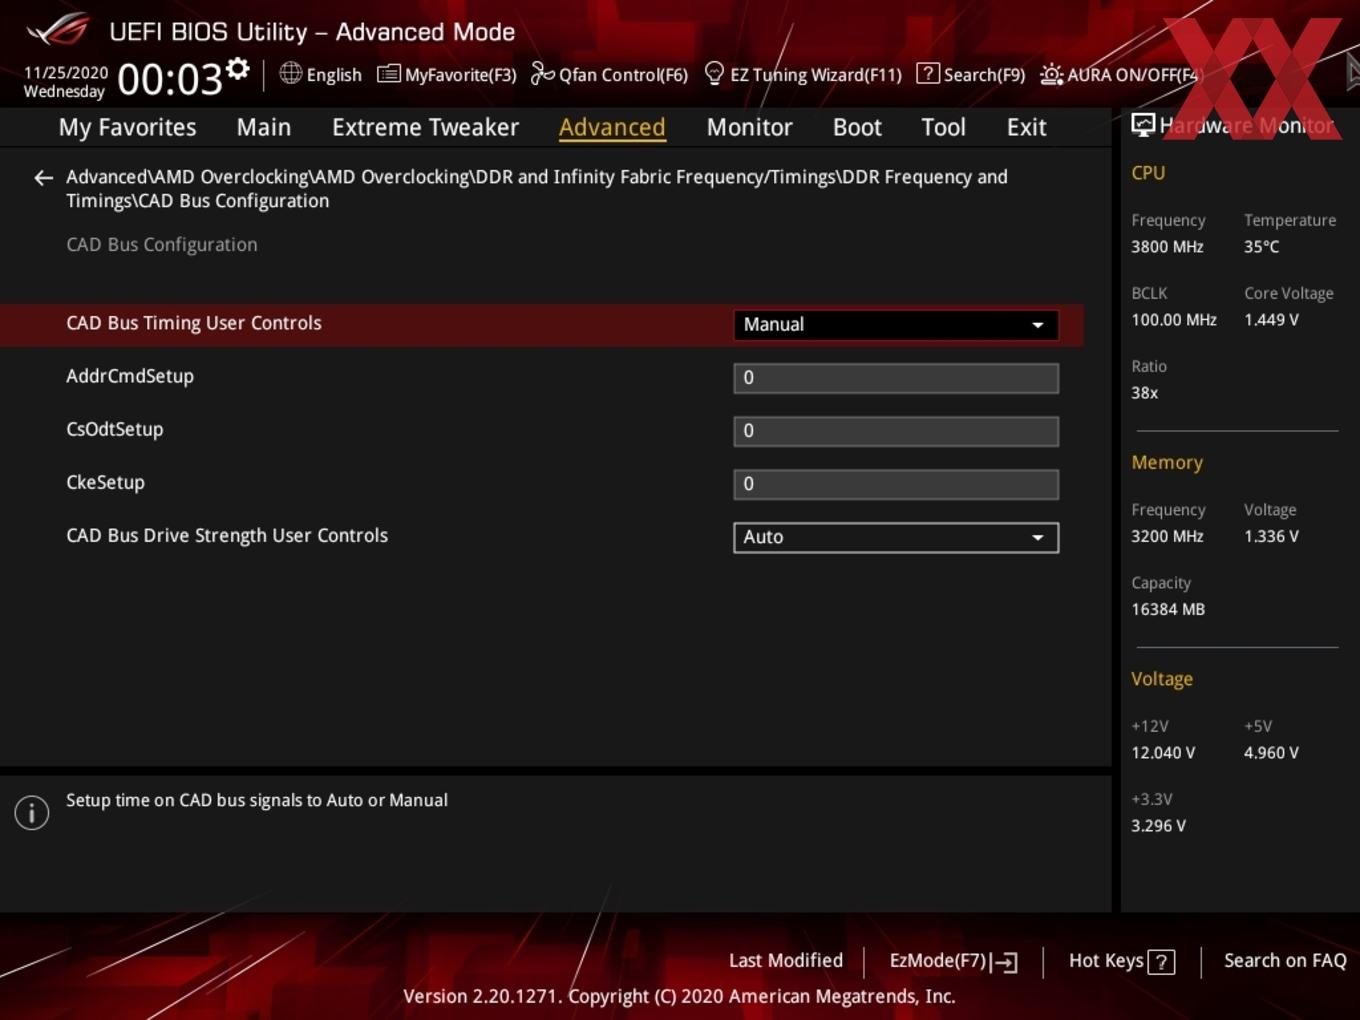This screenshot has height=1020, width=1360.
Task: Switch to the Monitor tab
Action: point(749,127)
